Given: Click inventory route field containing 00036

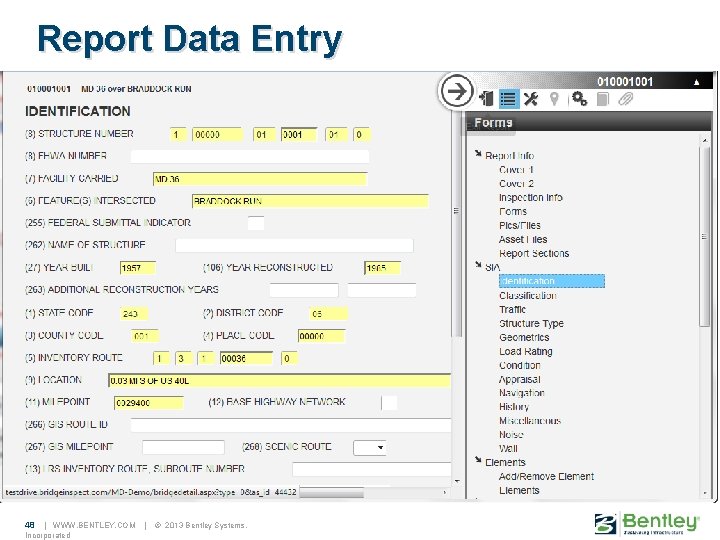Looking at the screenshot, I should tap(246, 358).
